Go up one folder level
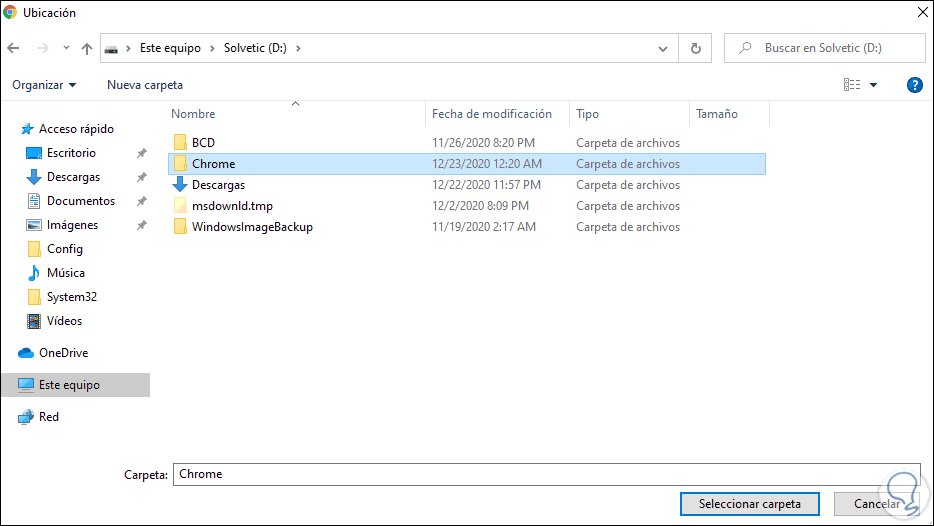Screen dimensions: 934x526 (x=87, y=48)
